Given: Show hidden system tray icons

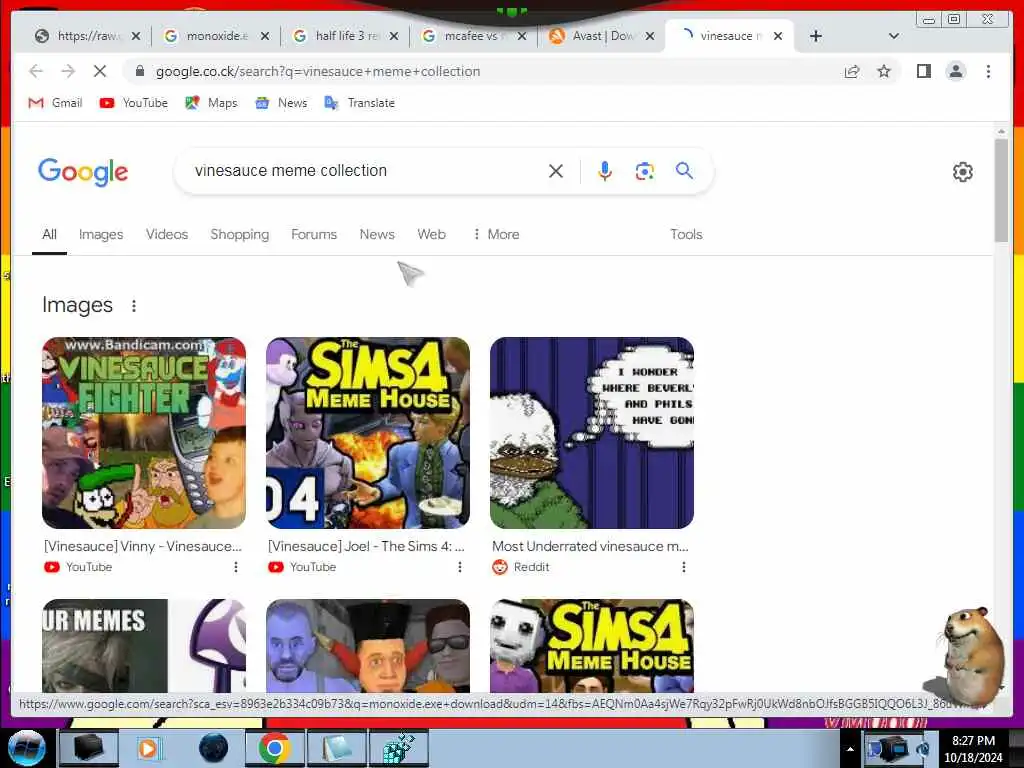Looking at the screenshot, I should [850, 749].
